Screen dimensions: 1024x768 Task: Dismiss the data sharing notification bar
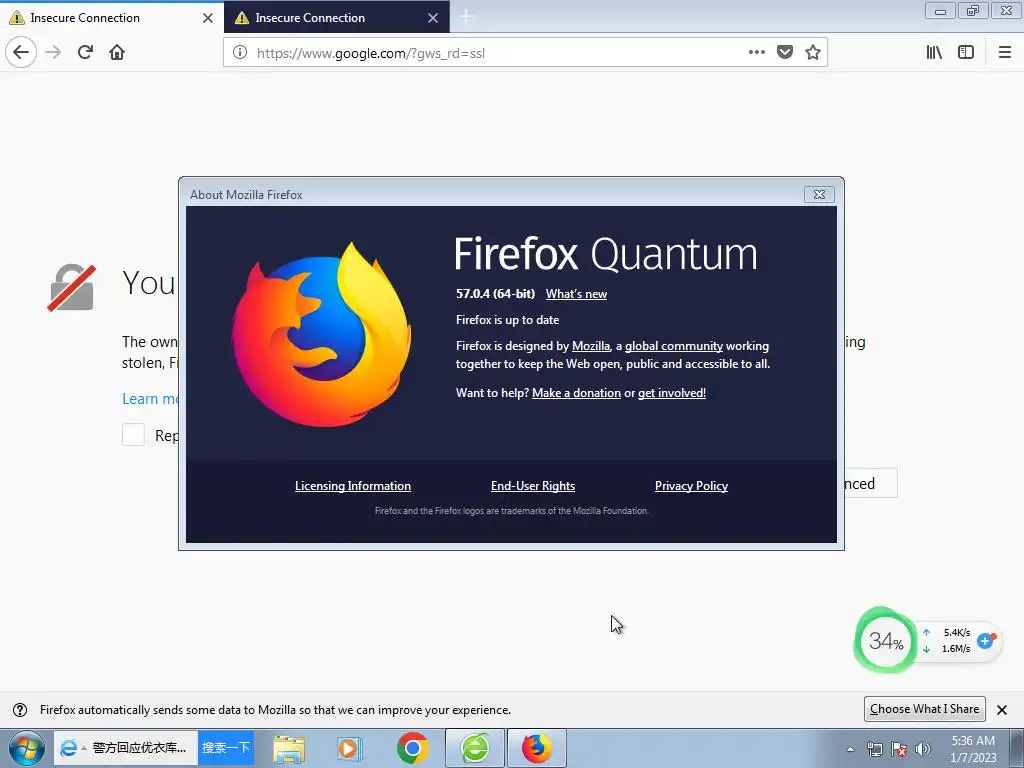pyautogui.click(x=1002, y=709)
